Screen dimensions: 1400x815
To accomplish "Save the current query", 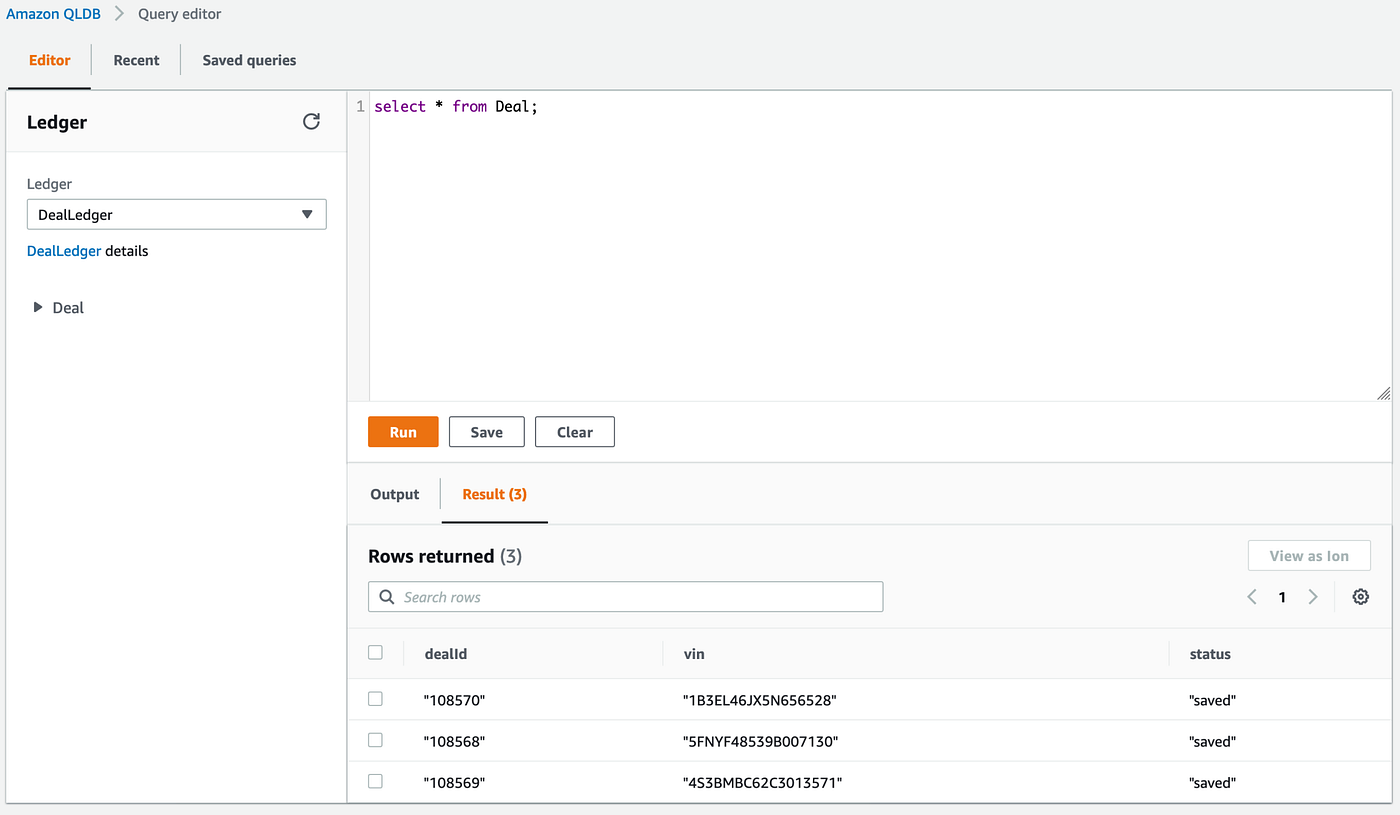I will pyautogui.click(x=486, y=431).
